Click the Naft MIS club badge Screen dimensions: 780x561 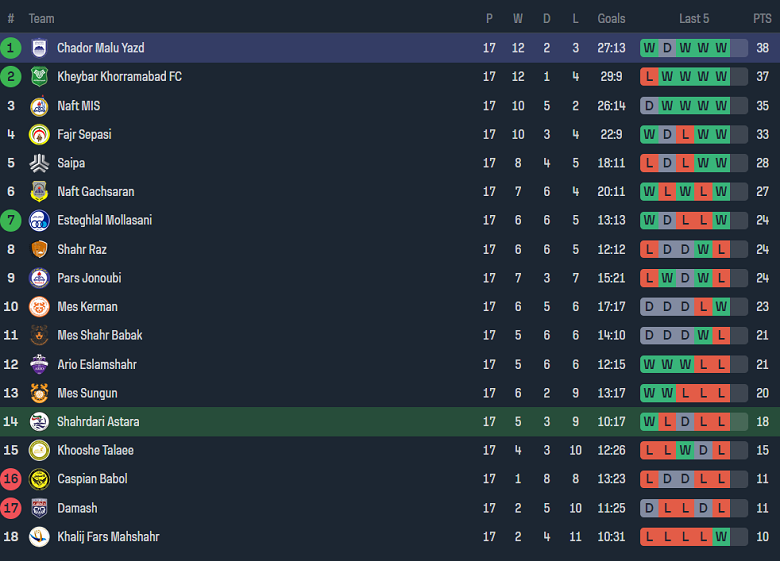coord(39,106)
